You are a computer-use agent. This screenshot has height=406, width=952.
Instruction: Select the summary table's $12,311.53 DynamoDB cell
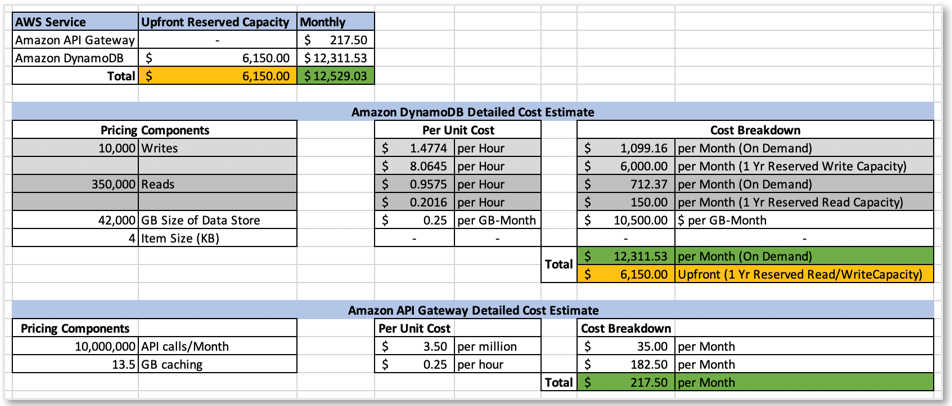point(336,58)
